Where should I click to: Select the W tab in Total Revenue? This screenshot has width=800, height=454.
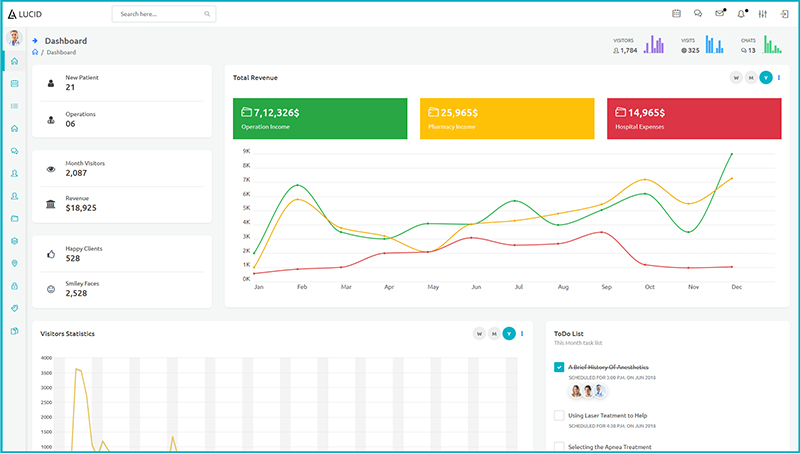tap(736, 77)
